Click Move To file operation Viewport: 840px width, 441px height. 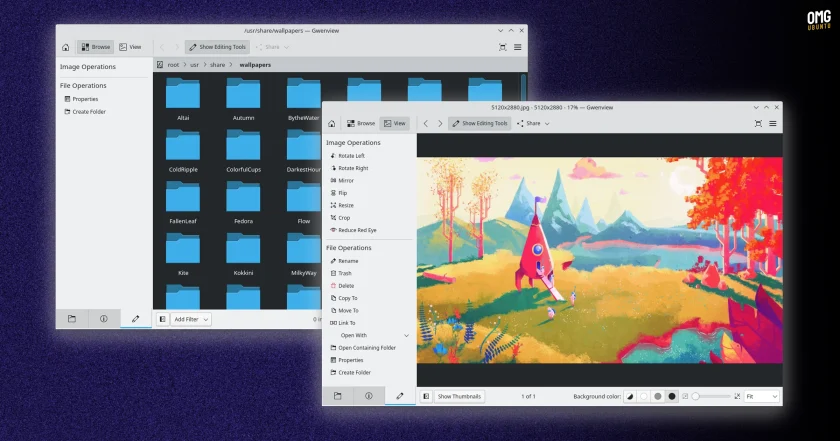[x=344, y=310]
